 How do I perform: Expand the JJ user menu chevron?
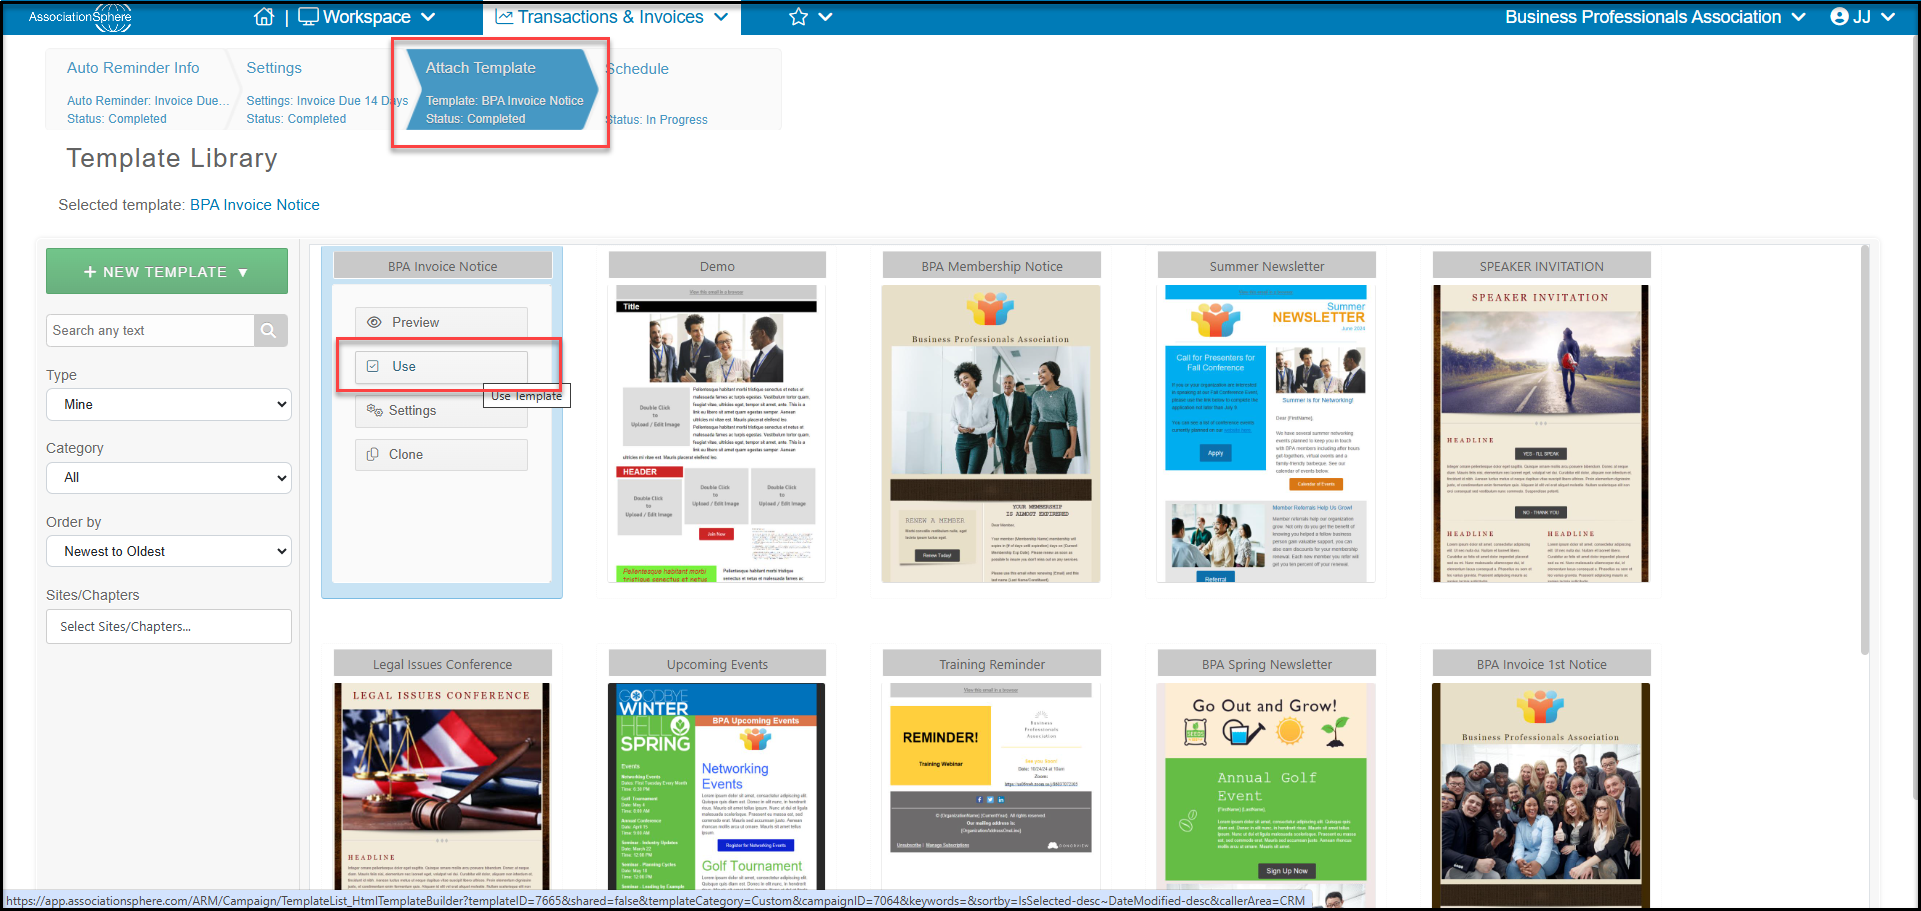1888,17
